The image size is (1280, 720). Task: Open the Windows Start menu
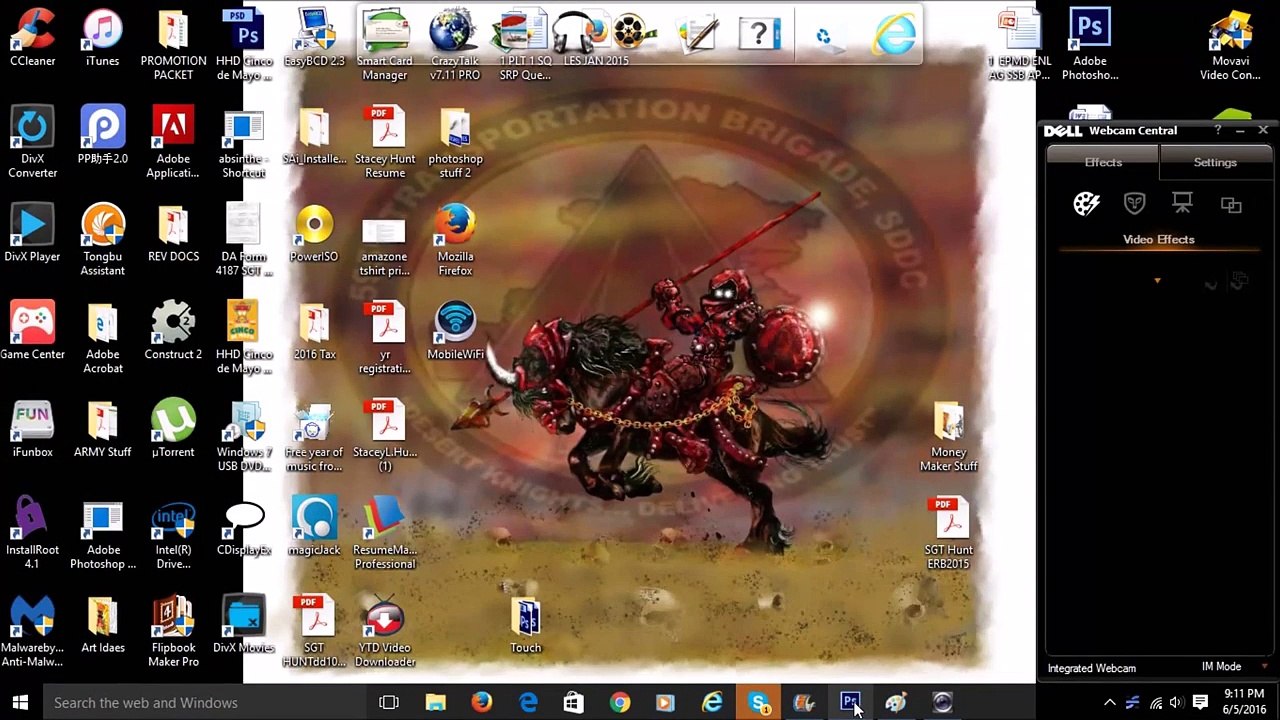(x=20, y=702)
